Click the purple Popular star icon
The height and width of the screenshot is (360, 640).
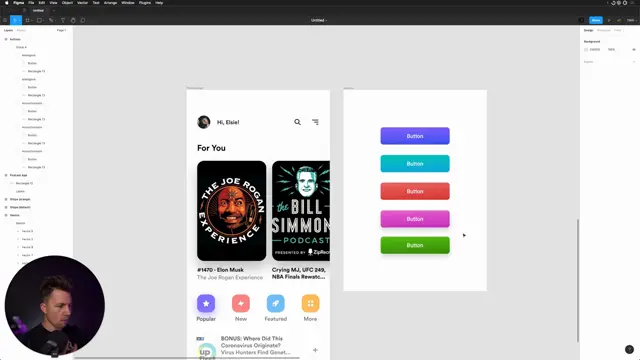[206, 303]
